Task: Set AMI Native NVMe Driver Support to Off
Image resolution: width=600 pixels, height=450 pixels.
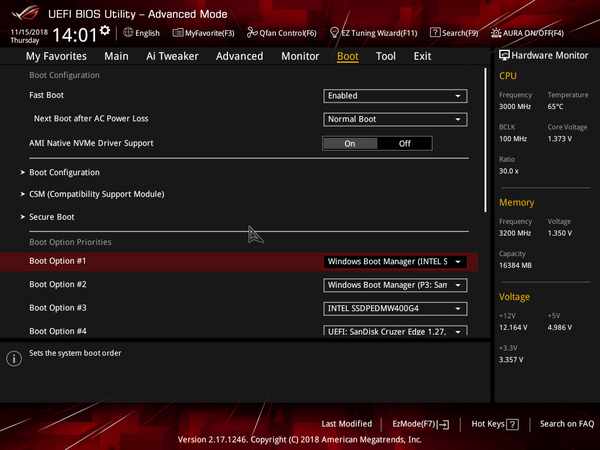Action: (405, 143)
